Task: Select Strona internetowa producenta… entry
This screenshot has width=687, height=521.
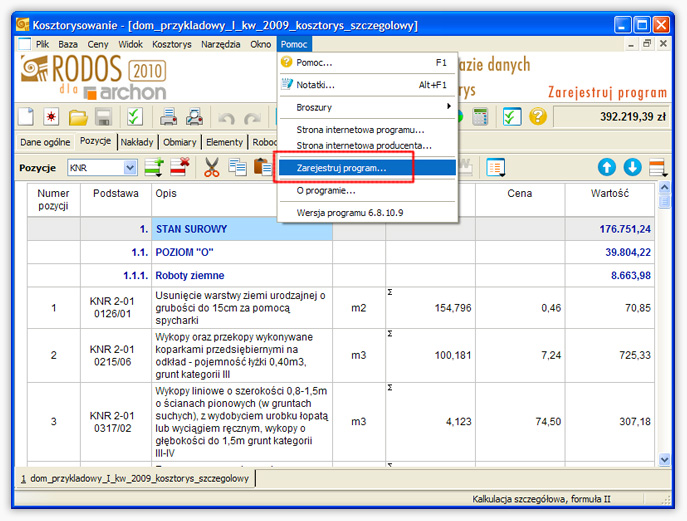Action: pos(367,145)
